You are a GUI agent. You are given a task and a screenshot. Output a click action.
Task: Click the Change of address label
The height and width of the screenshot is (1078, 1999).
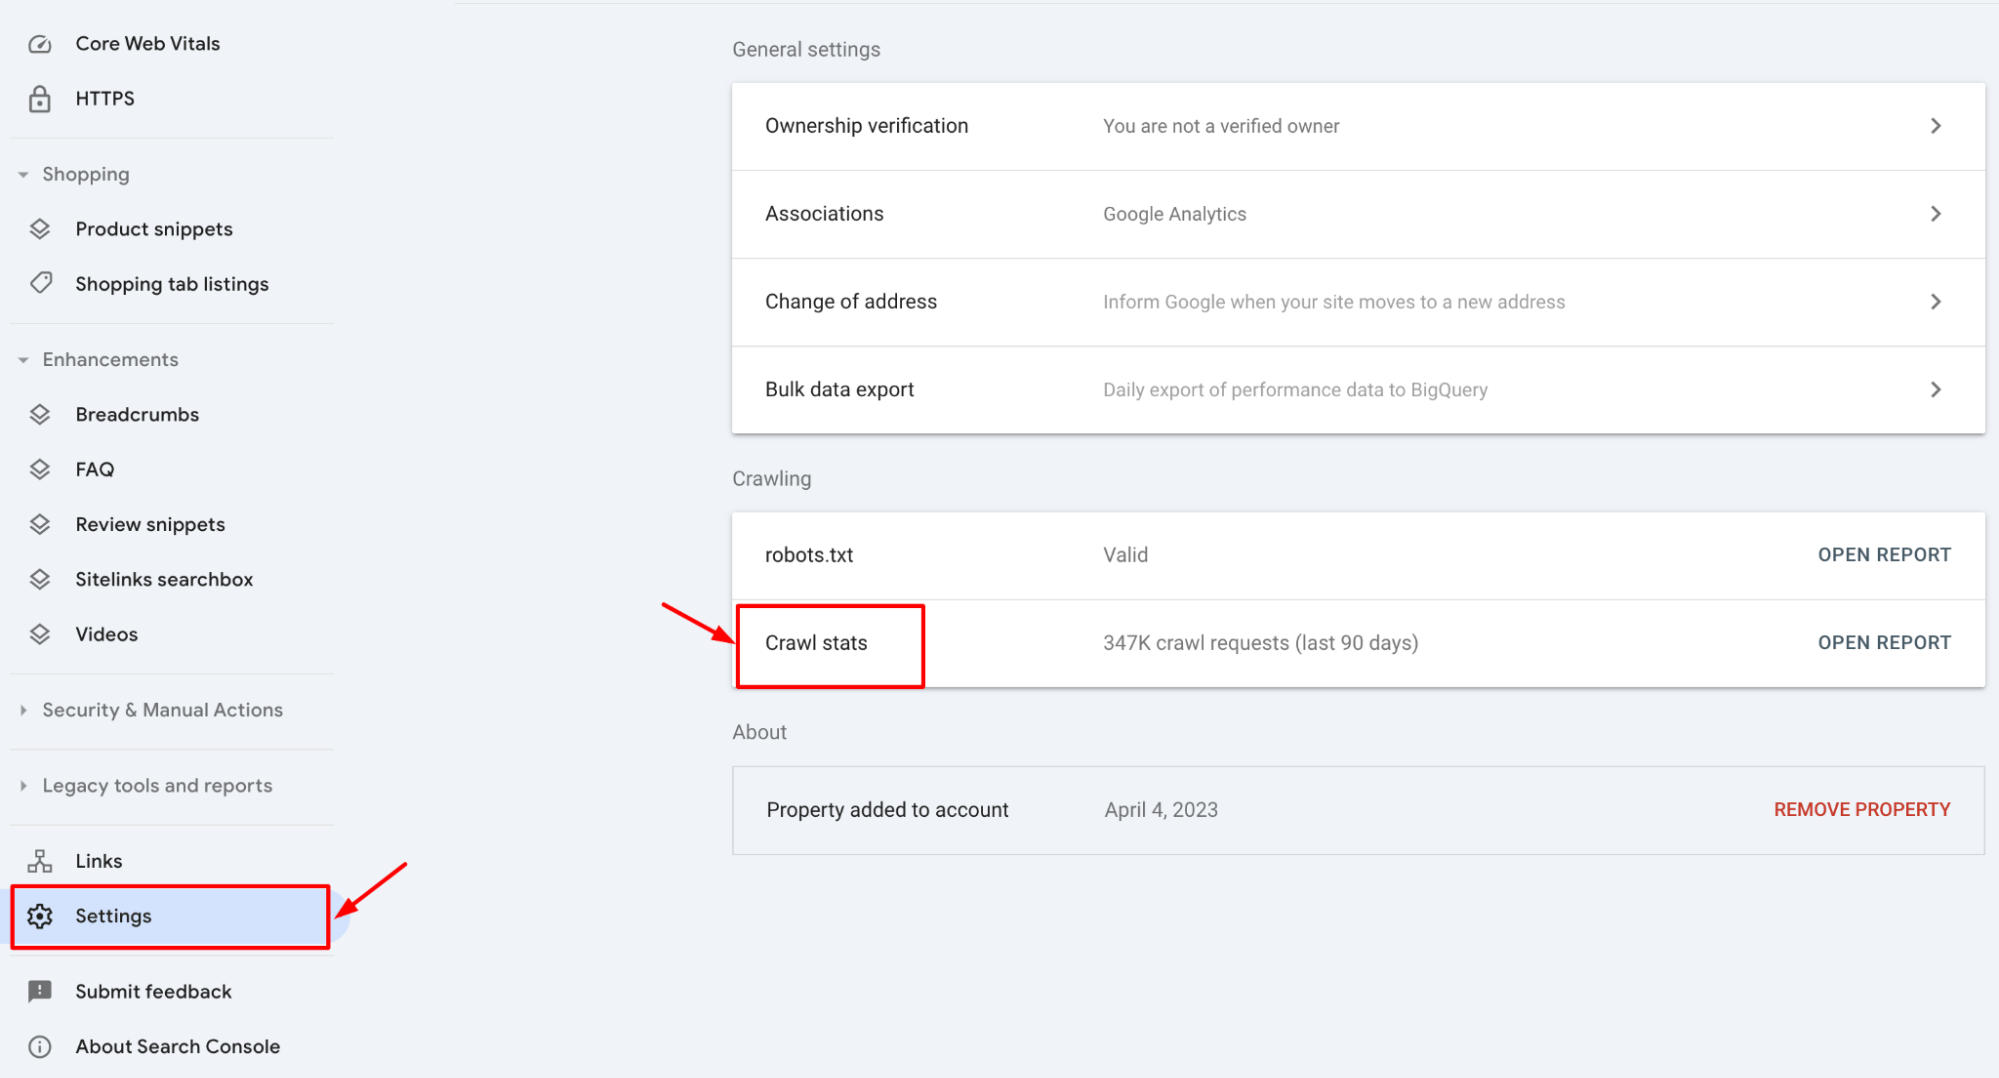tap(851, 302)
